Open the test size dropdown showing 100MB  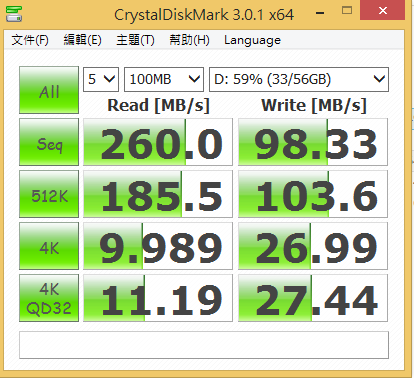(164, 79)
